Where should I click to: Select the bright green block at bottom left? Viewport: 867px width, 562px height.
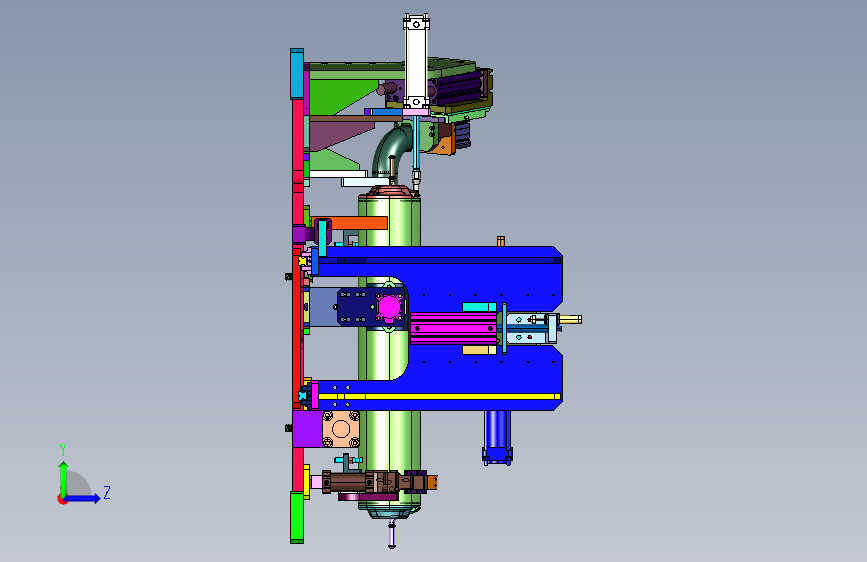pyautogui.click(x=297, y=517)
